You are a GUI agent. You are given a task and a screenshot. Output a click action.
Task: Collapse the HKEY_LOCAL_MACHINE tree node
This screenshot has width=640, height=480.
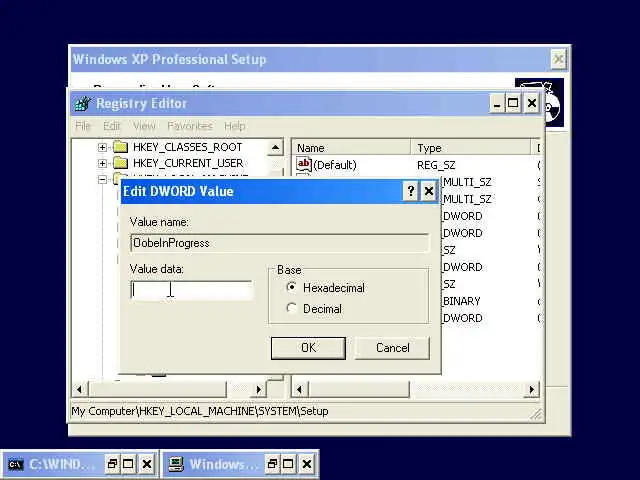[102, 179]
